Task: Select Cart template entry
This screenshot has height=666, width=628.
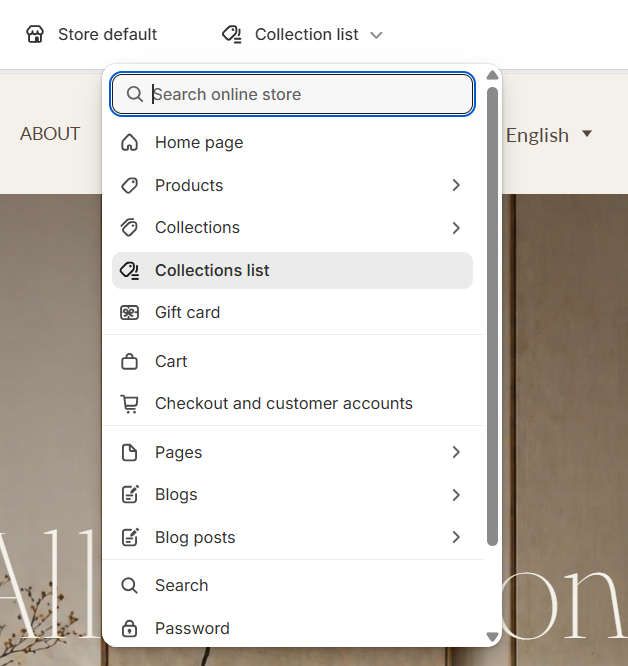Action: click(x=292, y=361)
